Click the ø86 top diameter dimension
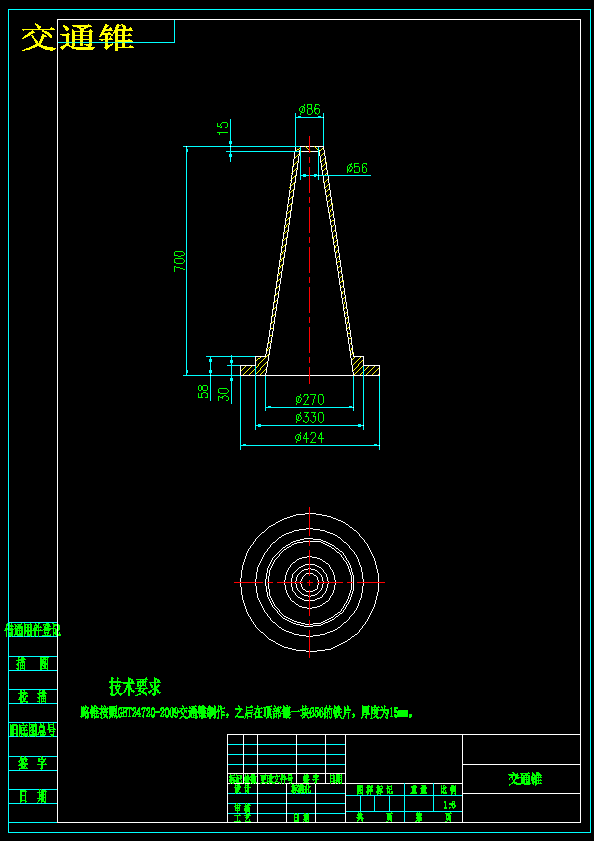This screenshot has height=841, width=594. 310,110
